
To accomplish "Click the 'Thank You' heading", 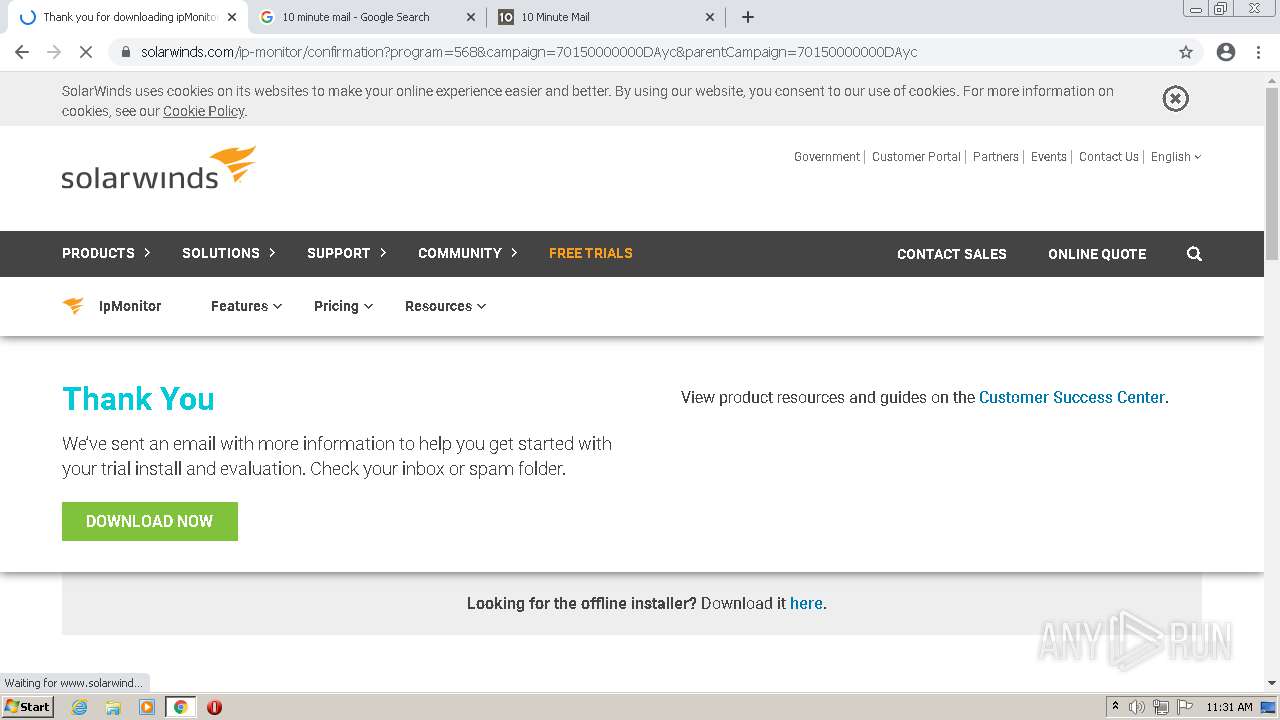I will (138, 399).
